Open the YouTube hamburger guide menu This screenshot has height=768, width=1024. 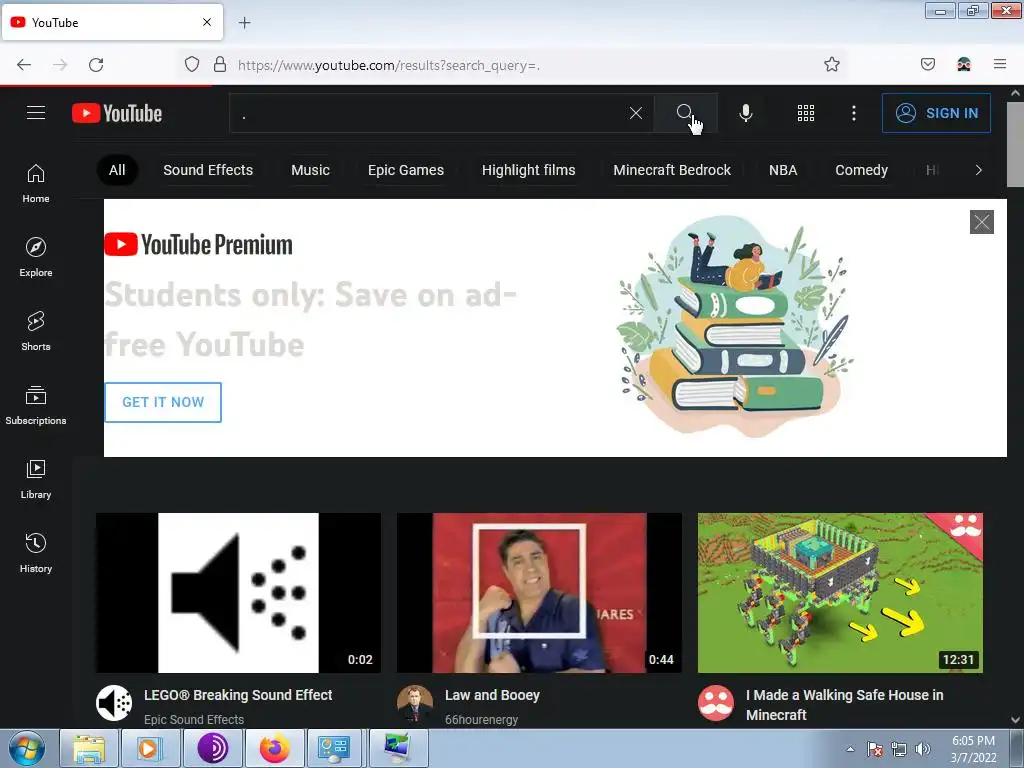36,113
